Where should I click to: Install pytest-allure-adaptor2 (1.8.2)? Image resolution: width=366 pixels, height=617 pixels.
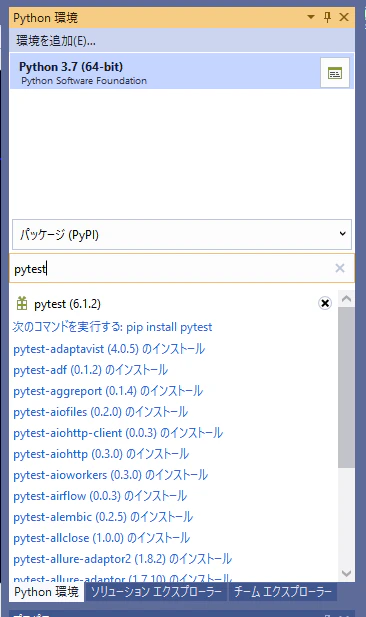pyautogui.click(x=122, y=559)
